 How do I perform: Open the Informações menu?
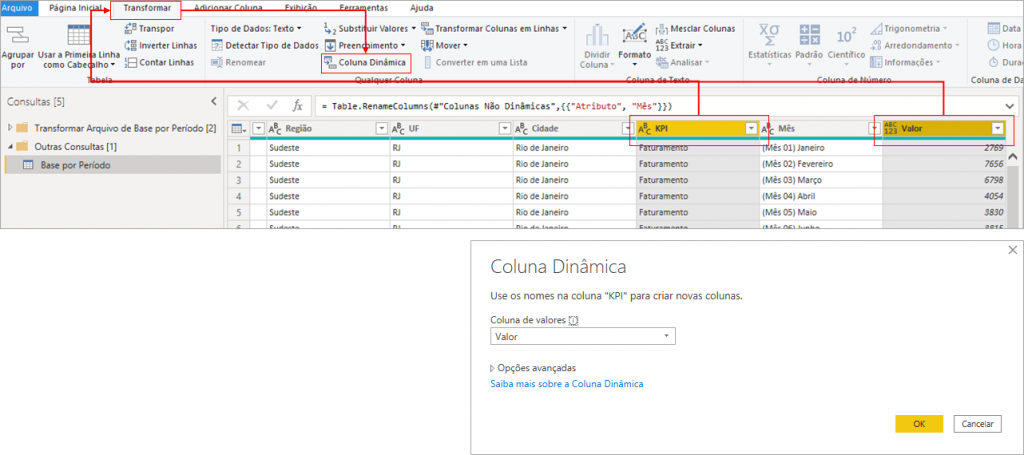(x=906, y=62)
